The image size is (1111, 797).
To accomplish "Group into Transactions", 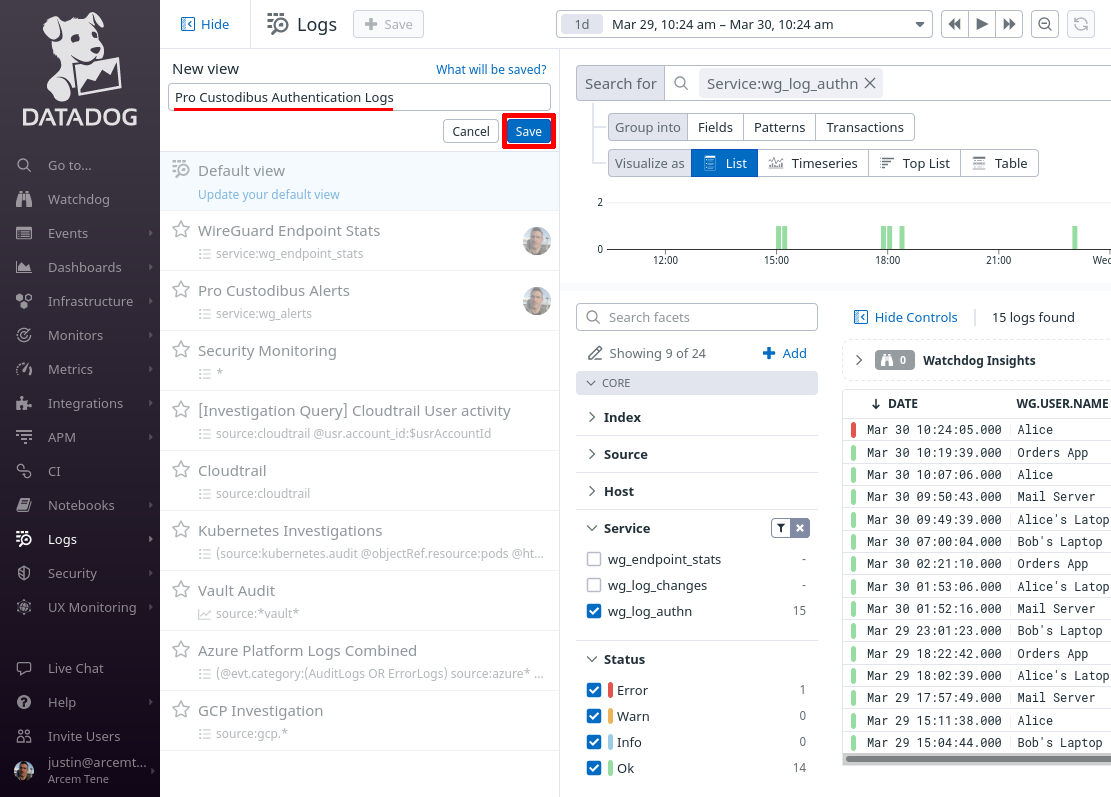I will [864, 128].
